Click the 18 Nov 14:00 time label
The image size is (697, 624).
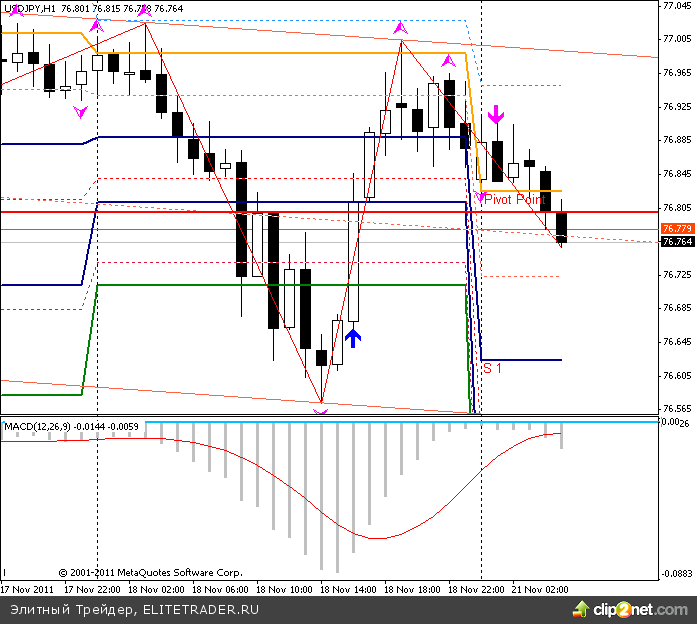click(349, 590)
